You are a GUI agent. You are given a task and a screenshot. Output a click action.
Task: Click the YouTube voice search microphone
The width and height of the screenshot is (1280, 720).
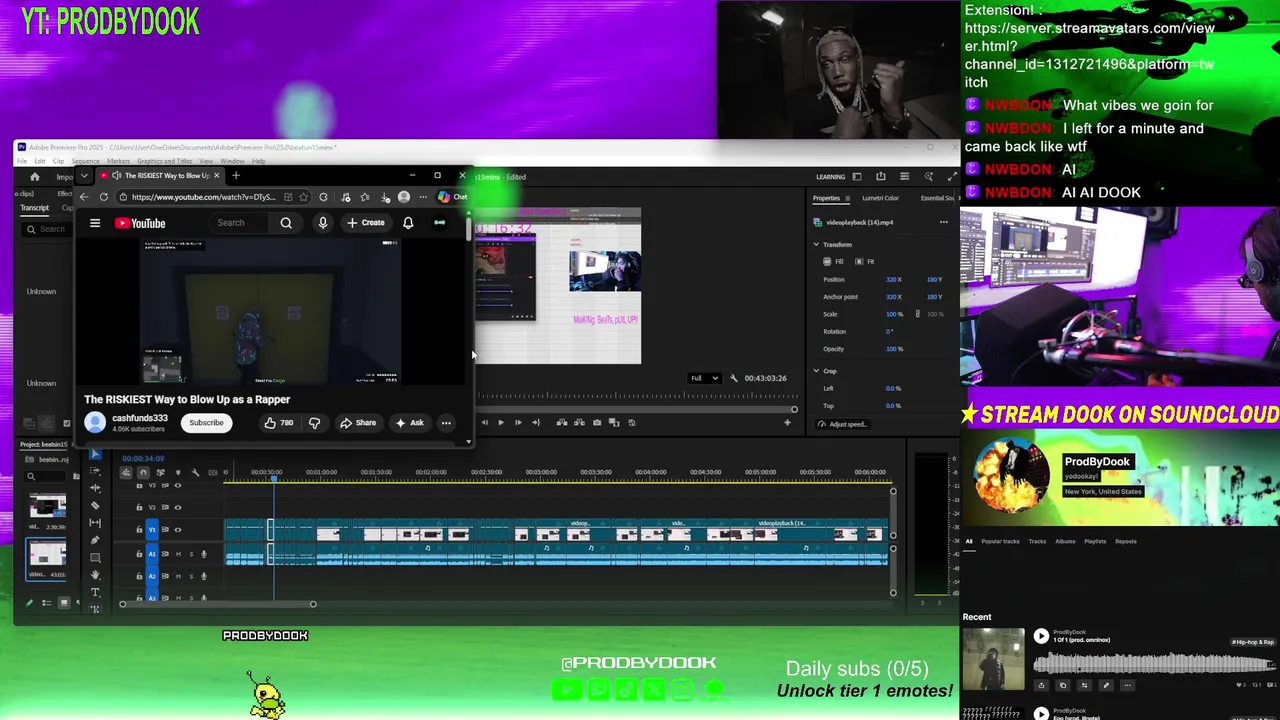[322, 223]
